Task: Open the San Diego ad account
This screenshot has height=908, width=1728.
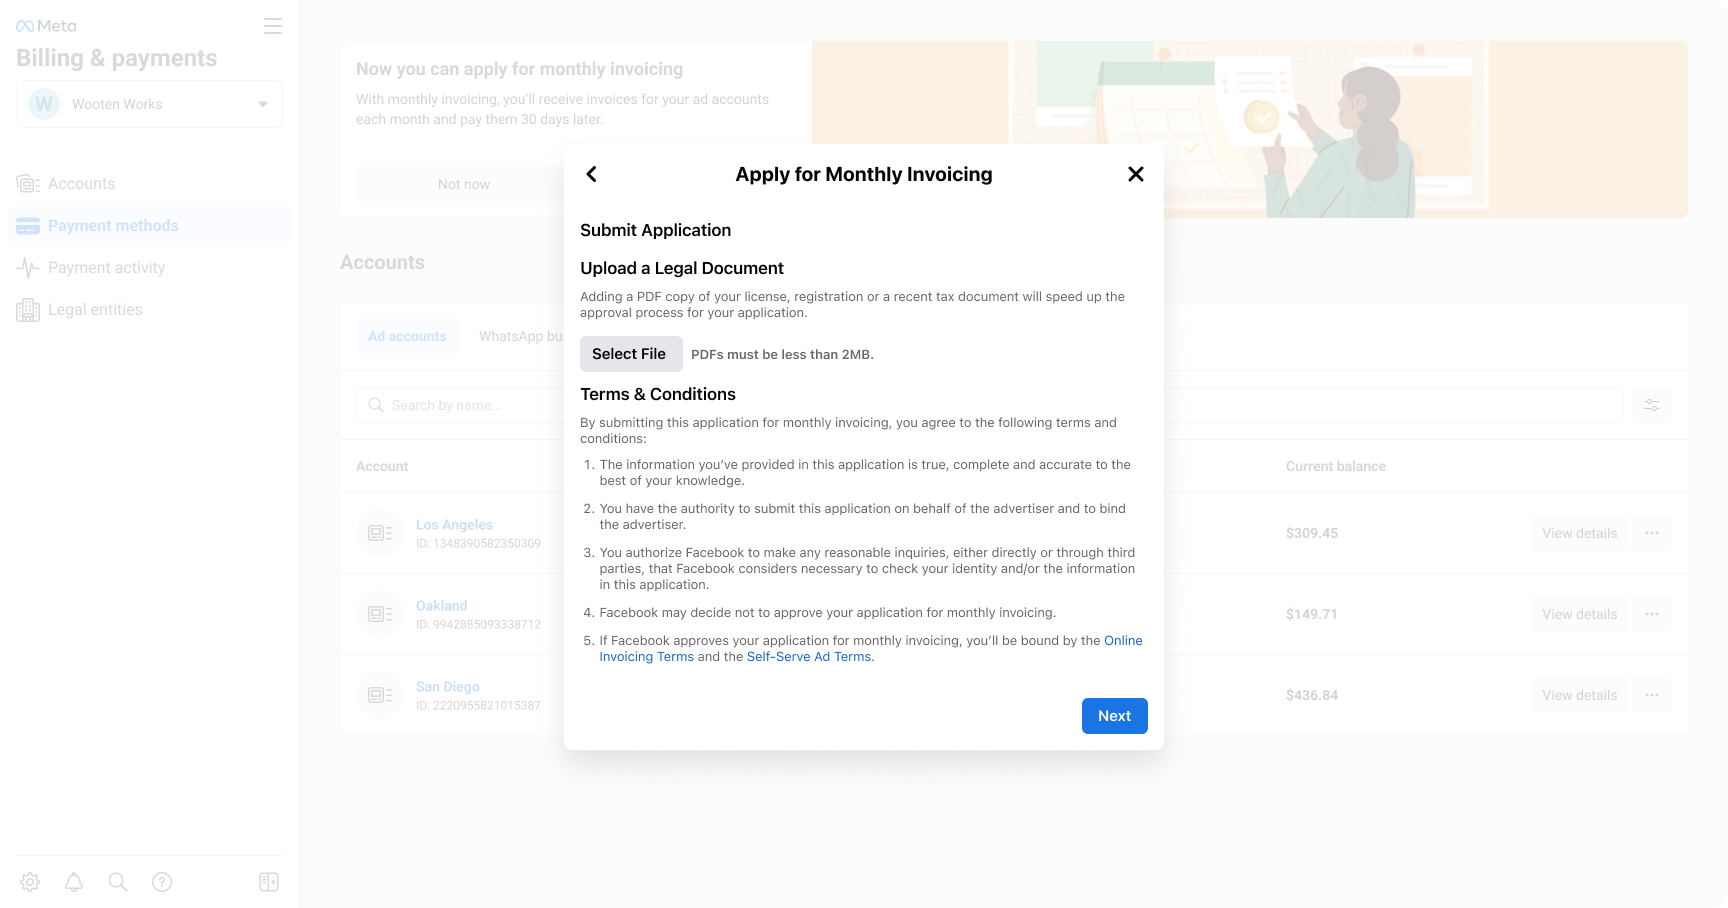Action: pyautogui.click(x=448, y=687)
